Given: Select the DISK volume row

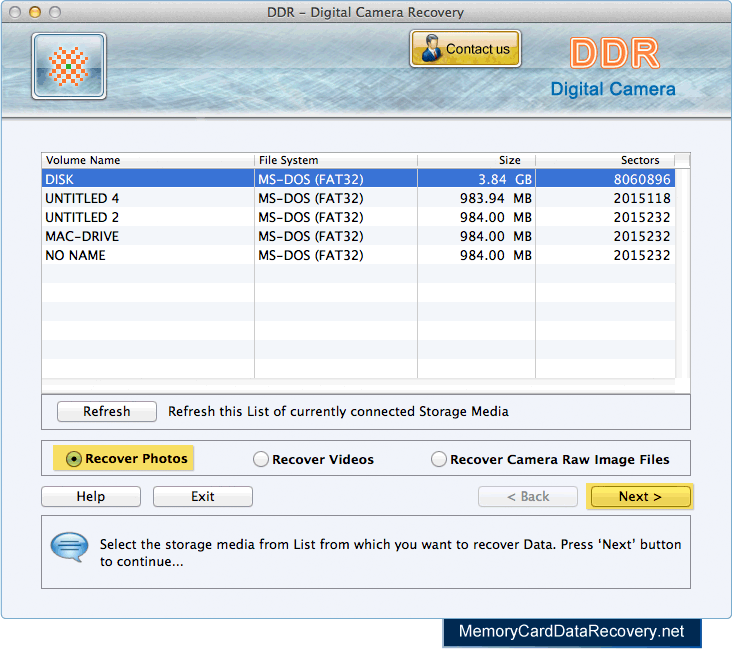Looking at the screenshot, I should (358, 179).
